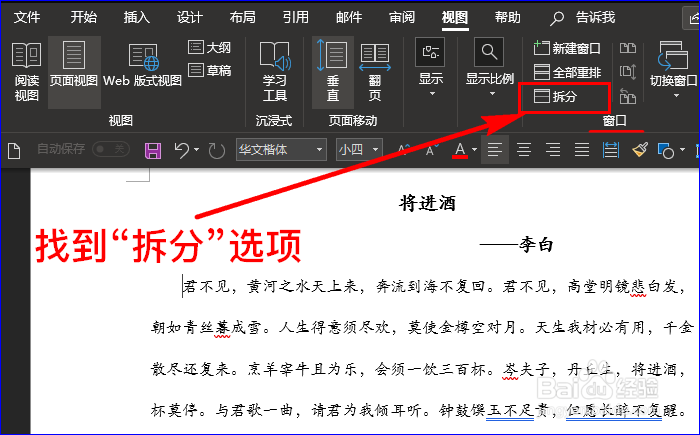Click the text 君不见，黄河之水天上来
Viewport: 700px width, 435px height.
pyautogui.click(x=271, y=286)
